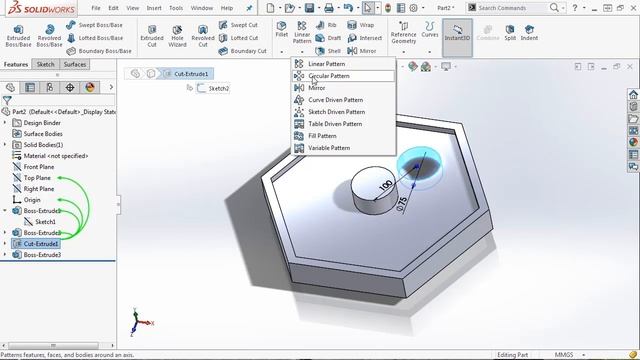Switch to the Sketch tab

(x=45, y=64)
